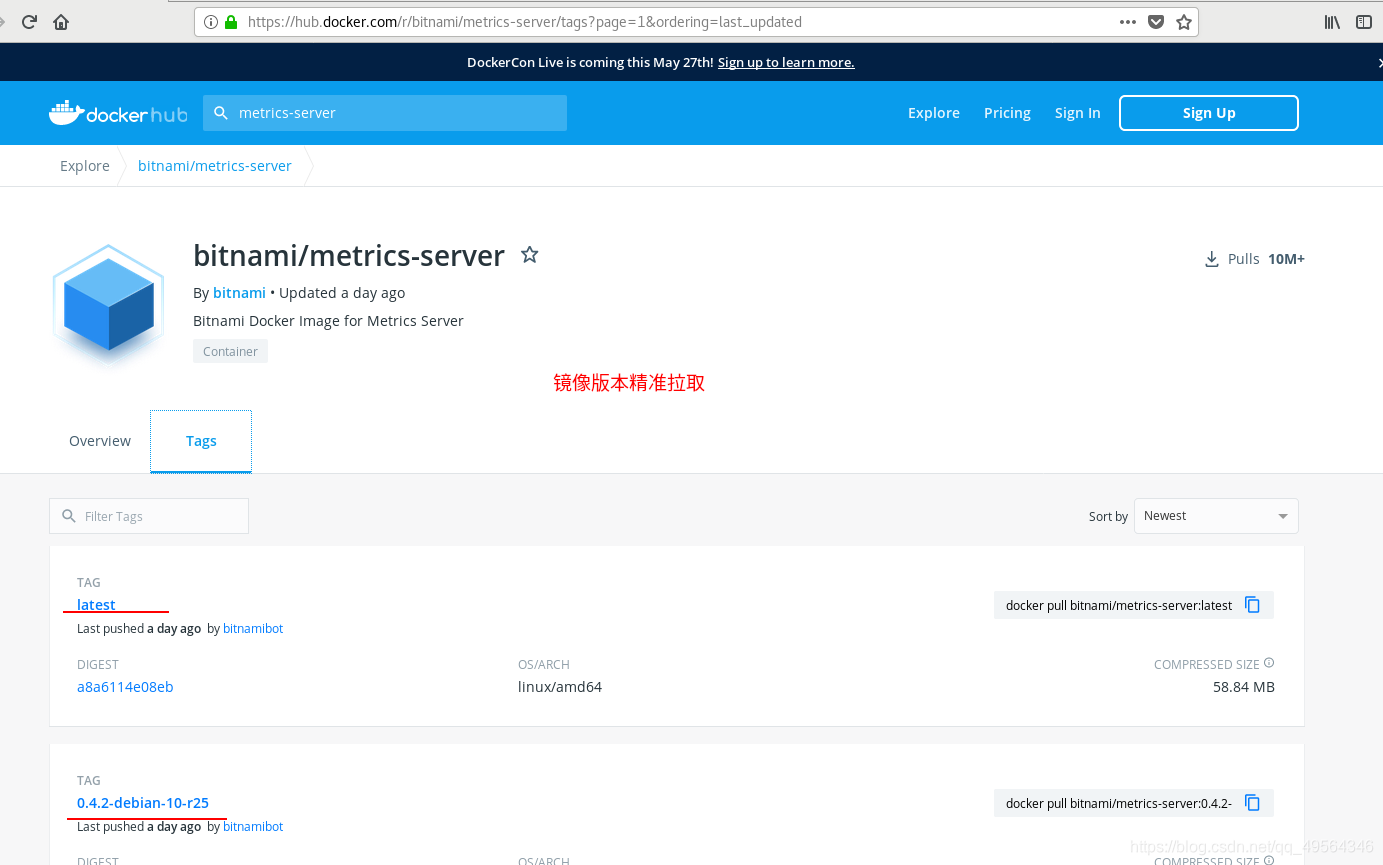Open the Sort by Newest dropdown
Viewport: 1383px width, 865px height.
(x=1216, y=516)
